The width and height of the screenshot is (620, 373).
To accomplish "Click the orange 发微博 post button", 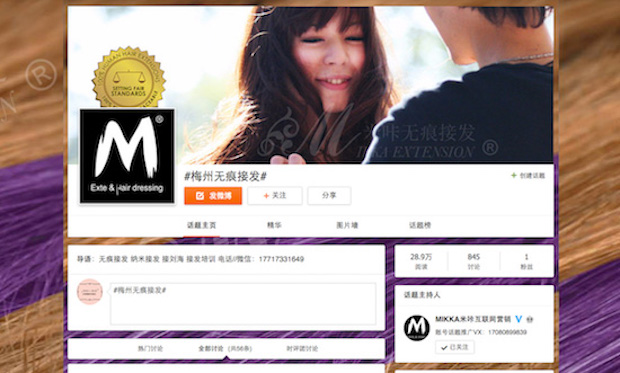I will [213, 196].
